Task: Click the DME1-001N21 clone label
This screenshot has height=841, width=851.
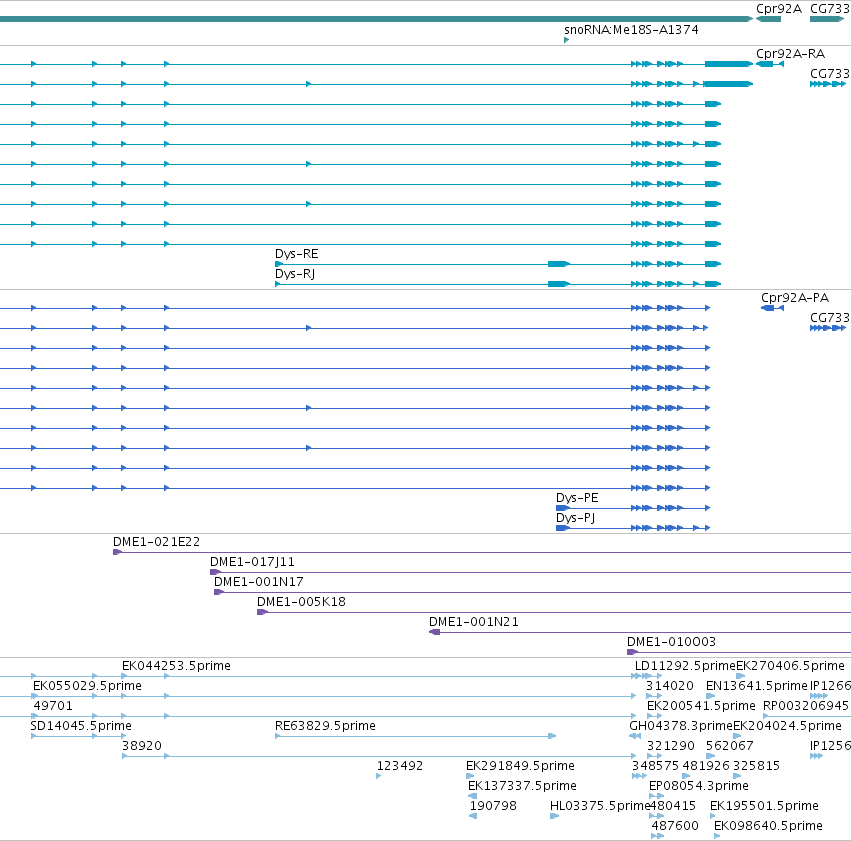Action: (x=474, y=622)
